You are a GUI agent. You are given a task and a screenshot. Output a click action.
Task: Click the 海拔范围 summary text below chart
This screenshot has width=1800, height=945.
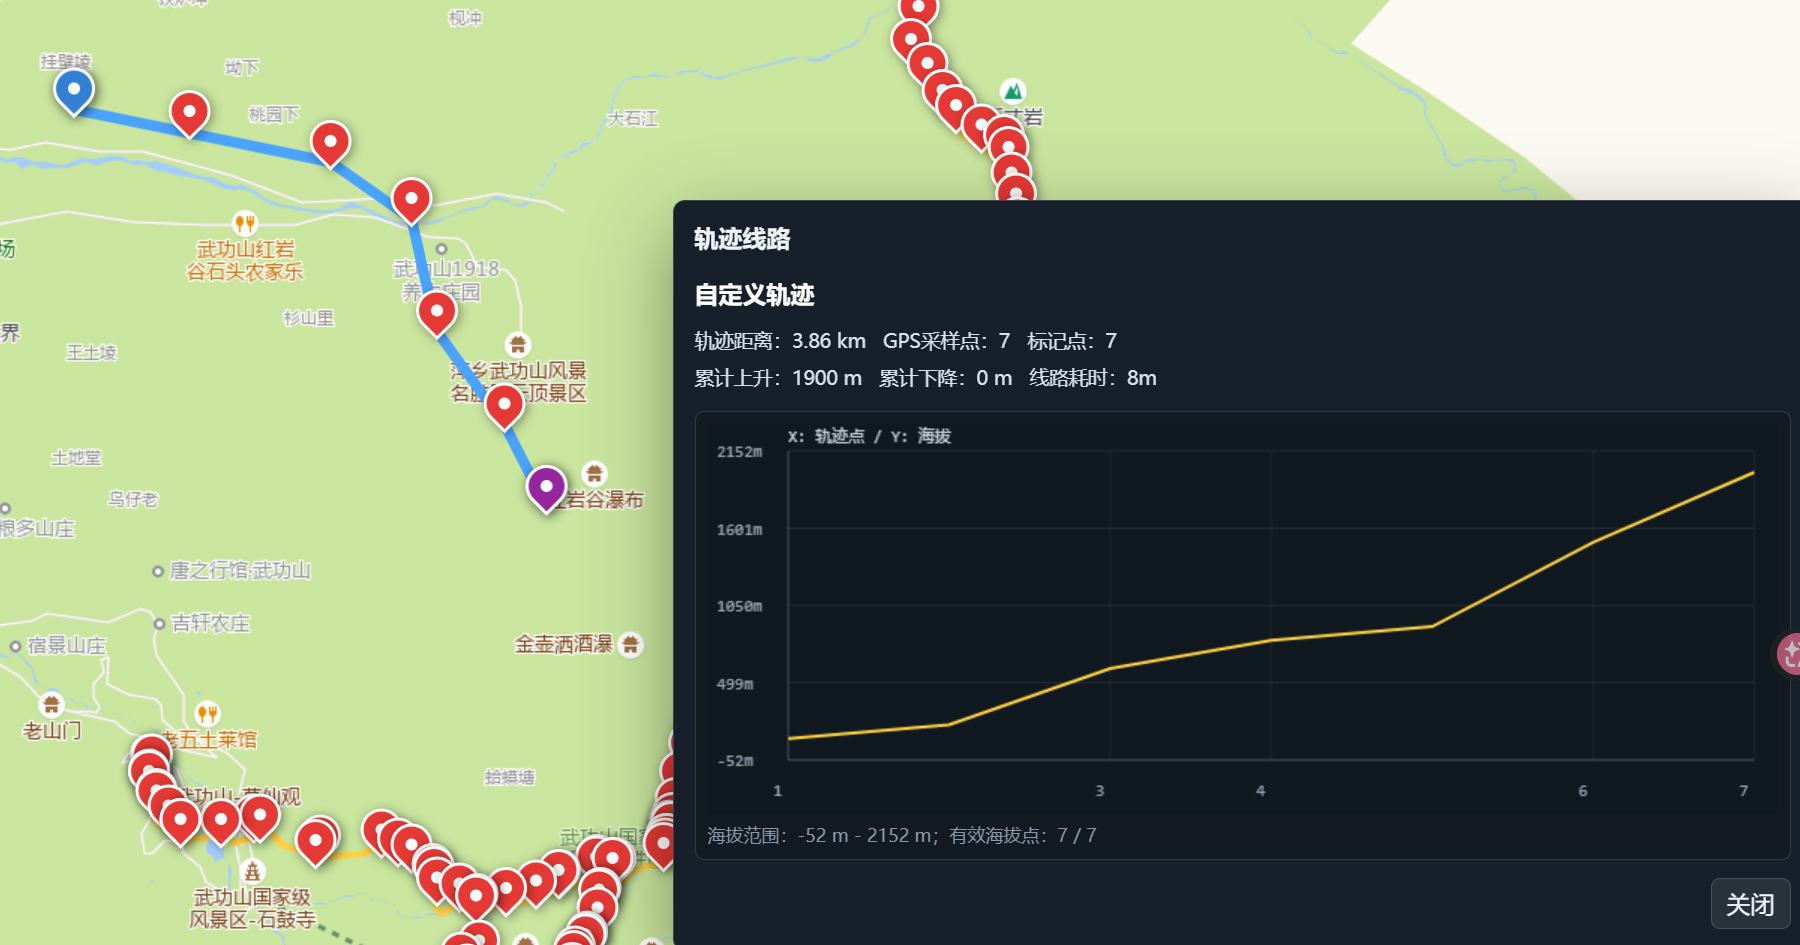[901, 835]
